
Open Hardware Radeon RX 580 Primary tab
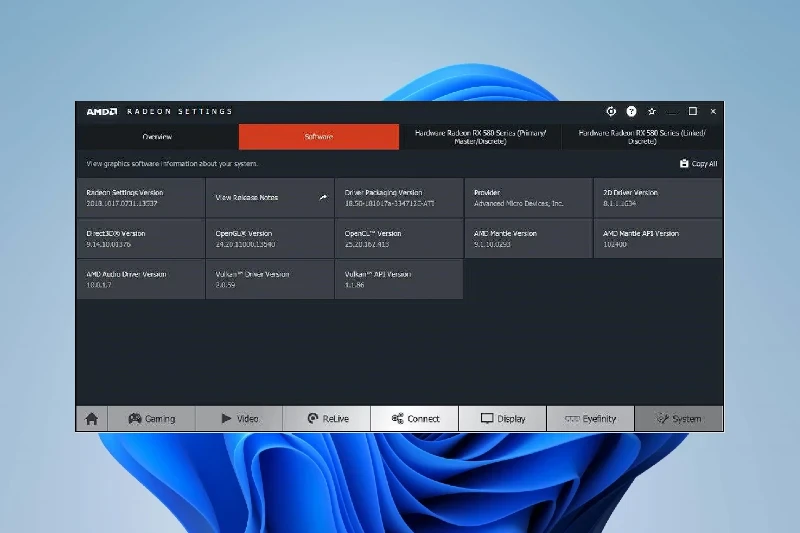[480, 137]
